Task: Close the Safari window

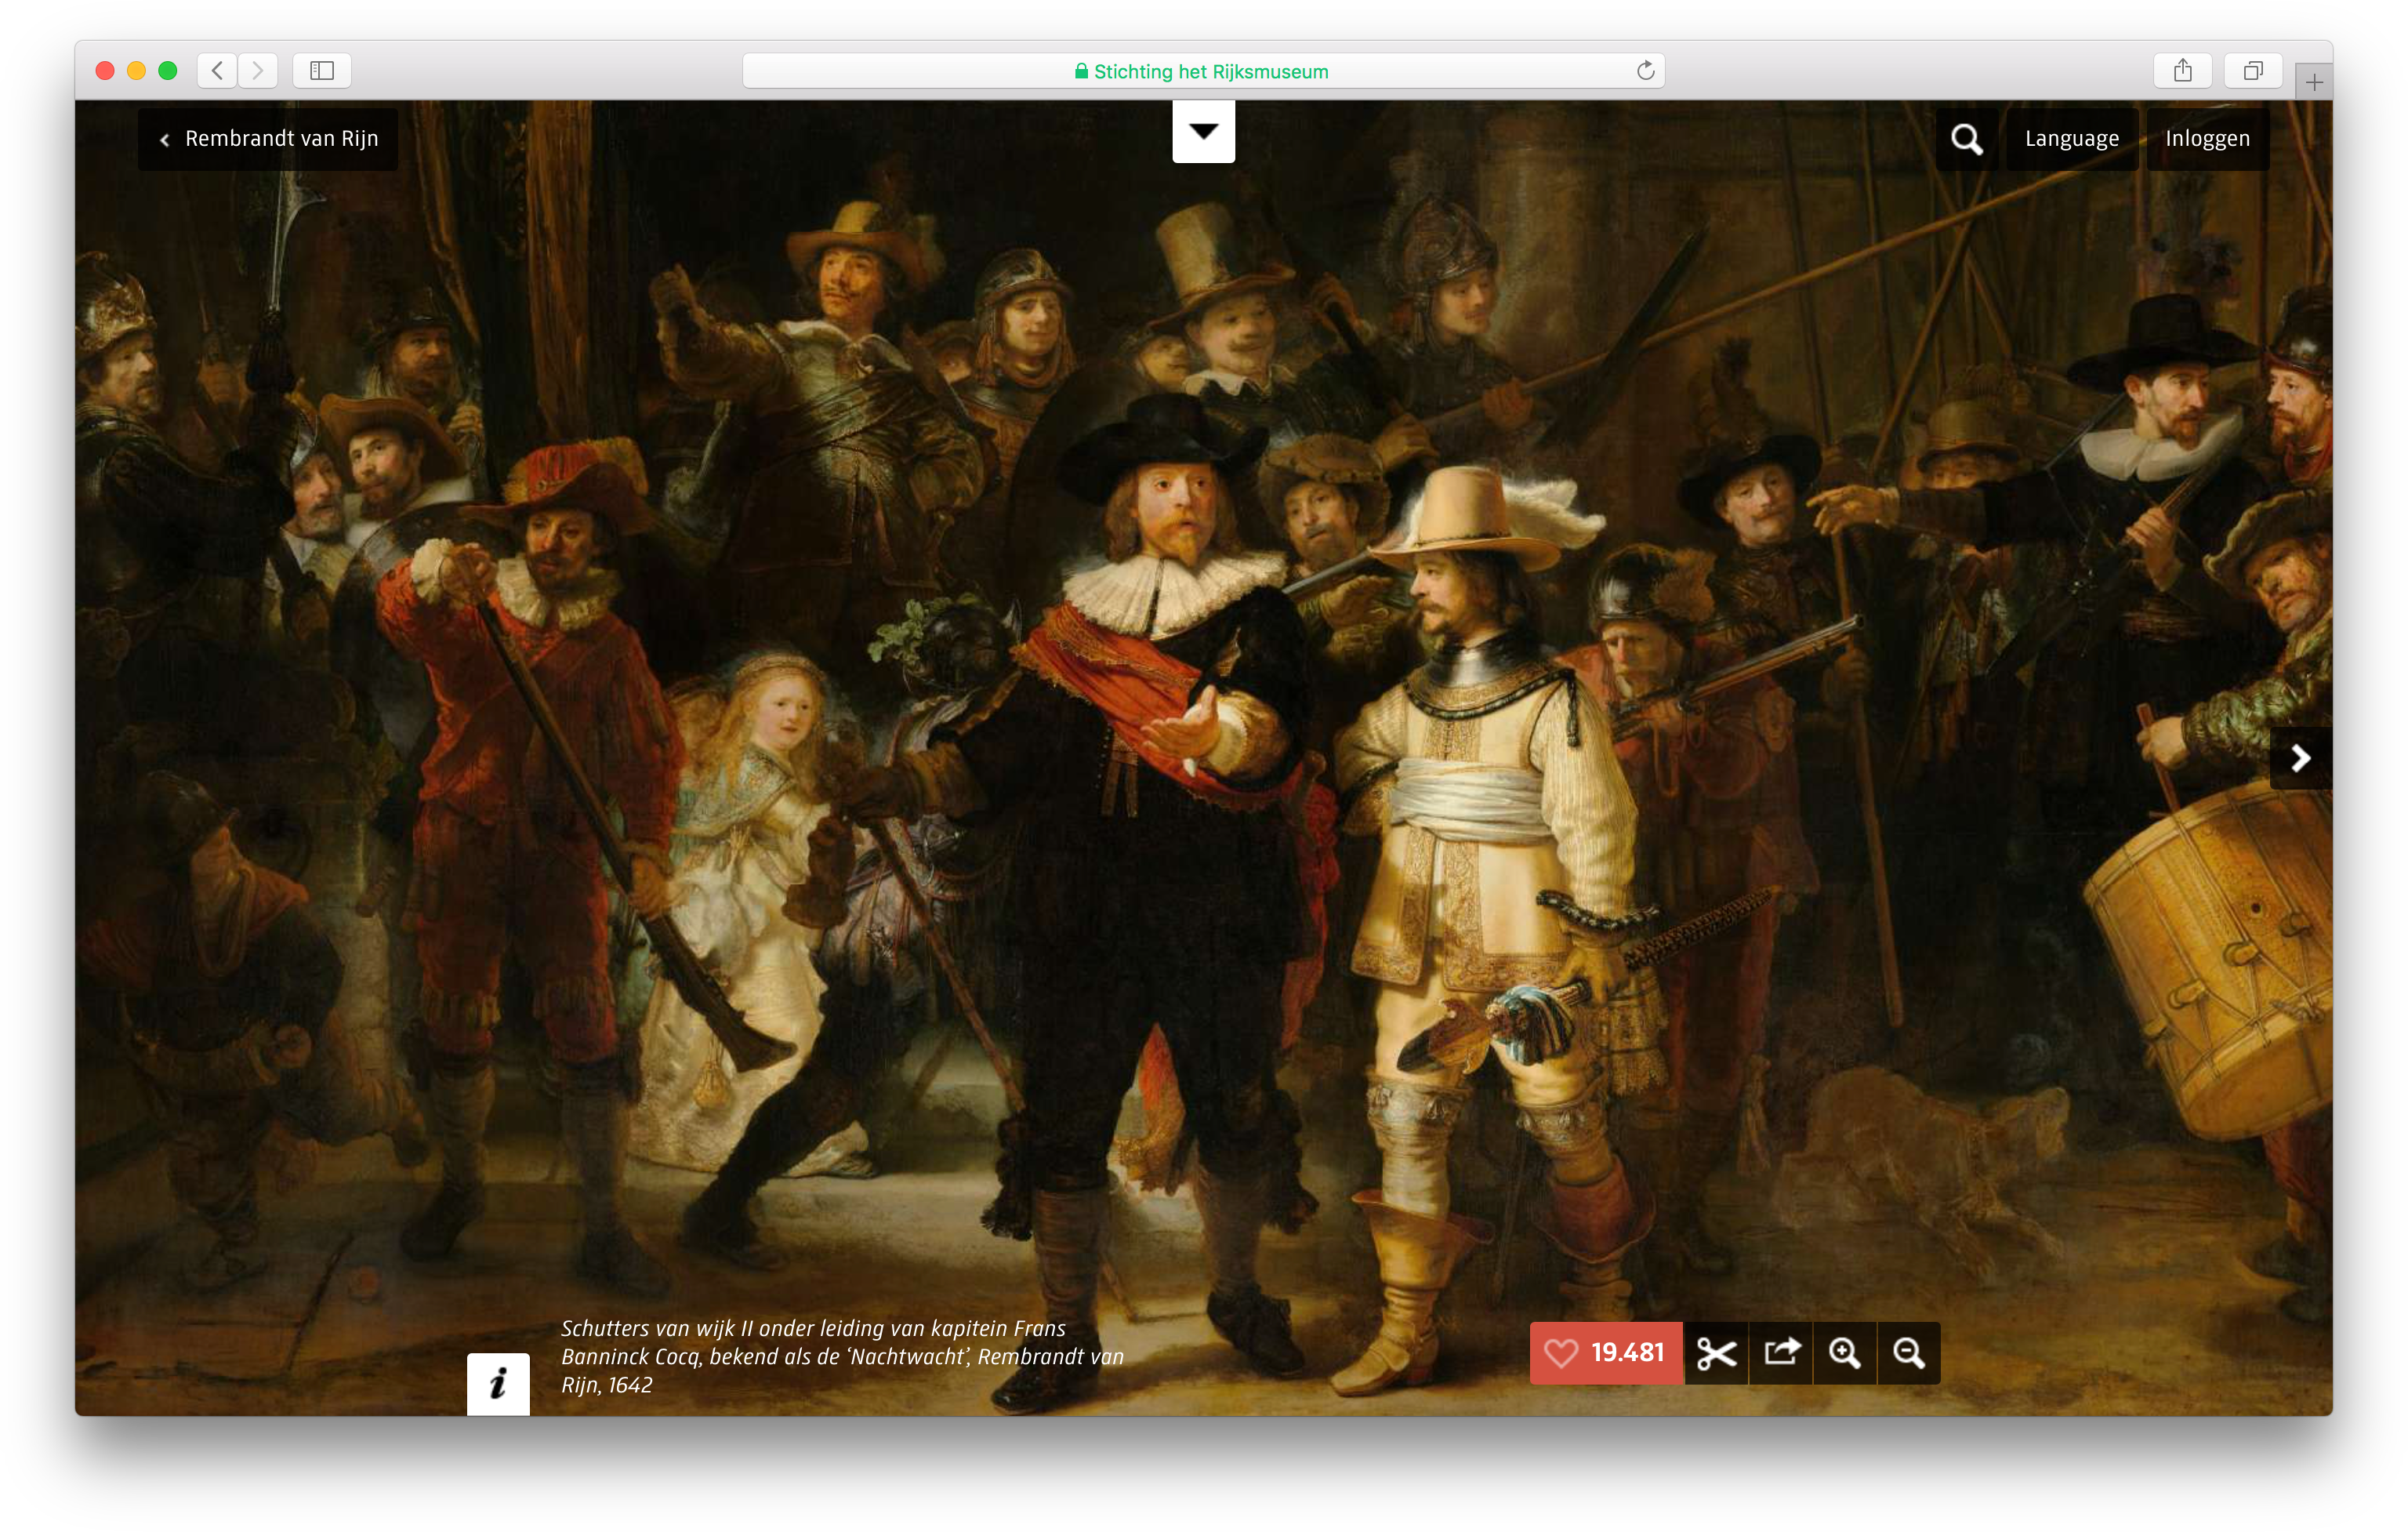Action: [105, 70]
